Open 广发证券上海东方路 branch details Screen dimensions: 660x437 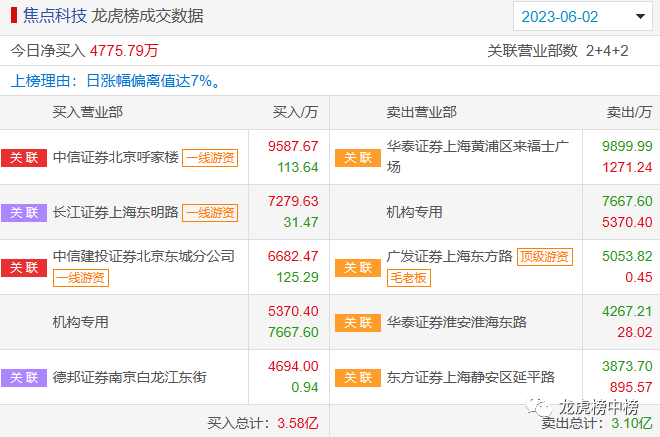coord(450,256)
